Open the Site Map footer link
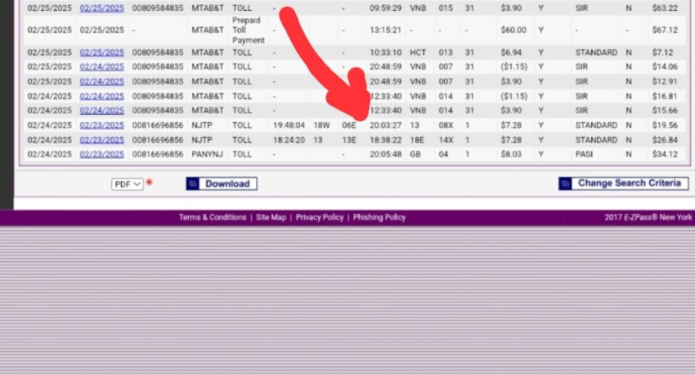Image resolution: width=695 pixels, height=375 pixels. 271,217
